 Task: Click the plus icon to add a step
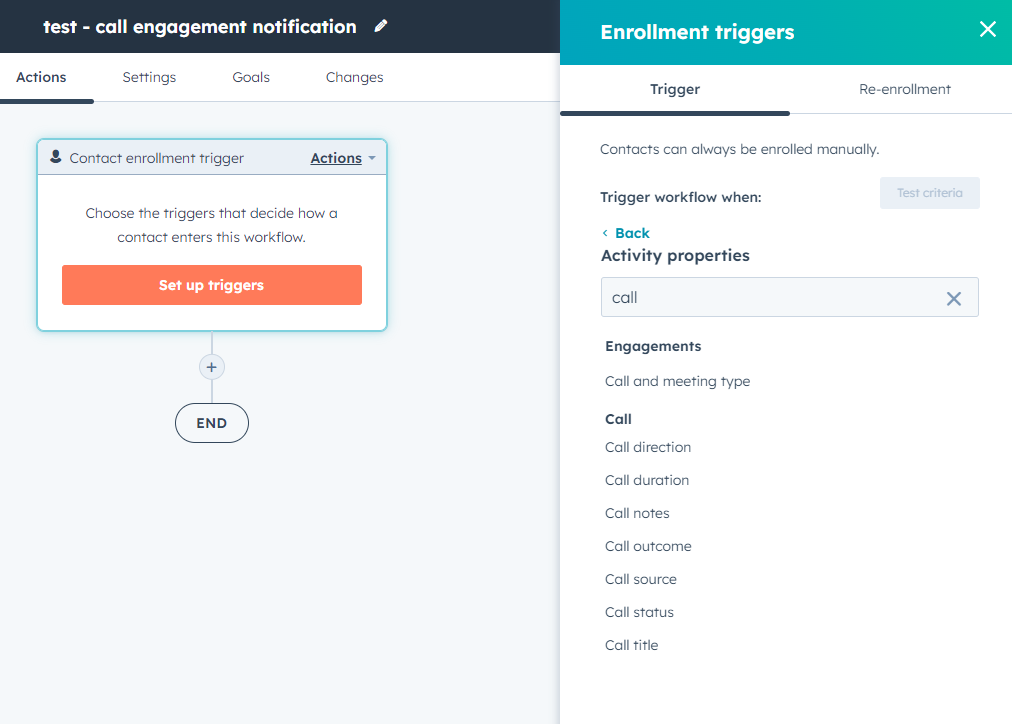pos(211,367)
